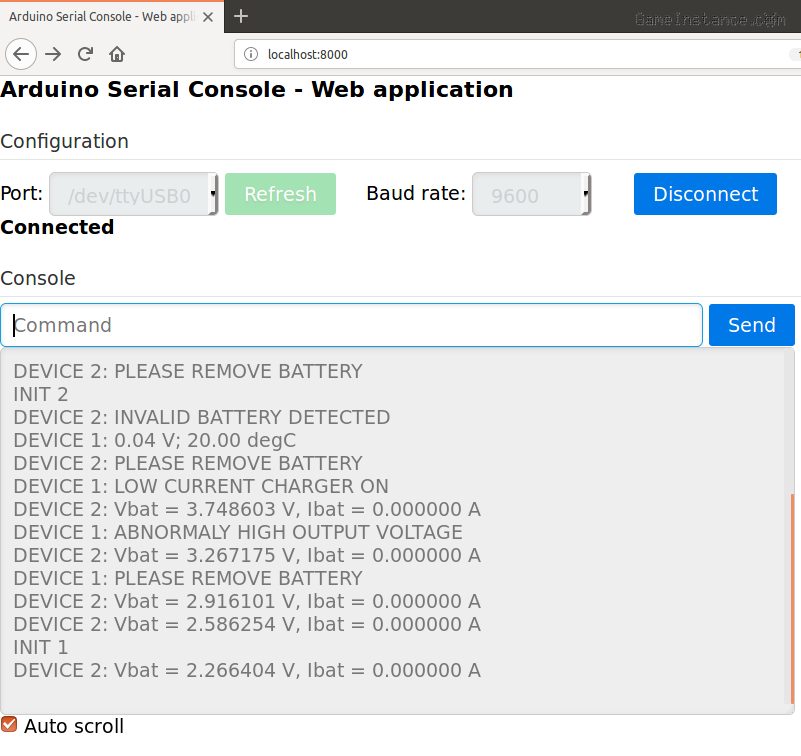
Task: Click the 'INIT 1' console line
Action: [x=41, y=647]
